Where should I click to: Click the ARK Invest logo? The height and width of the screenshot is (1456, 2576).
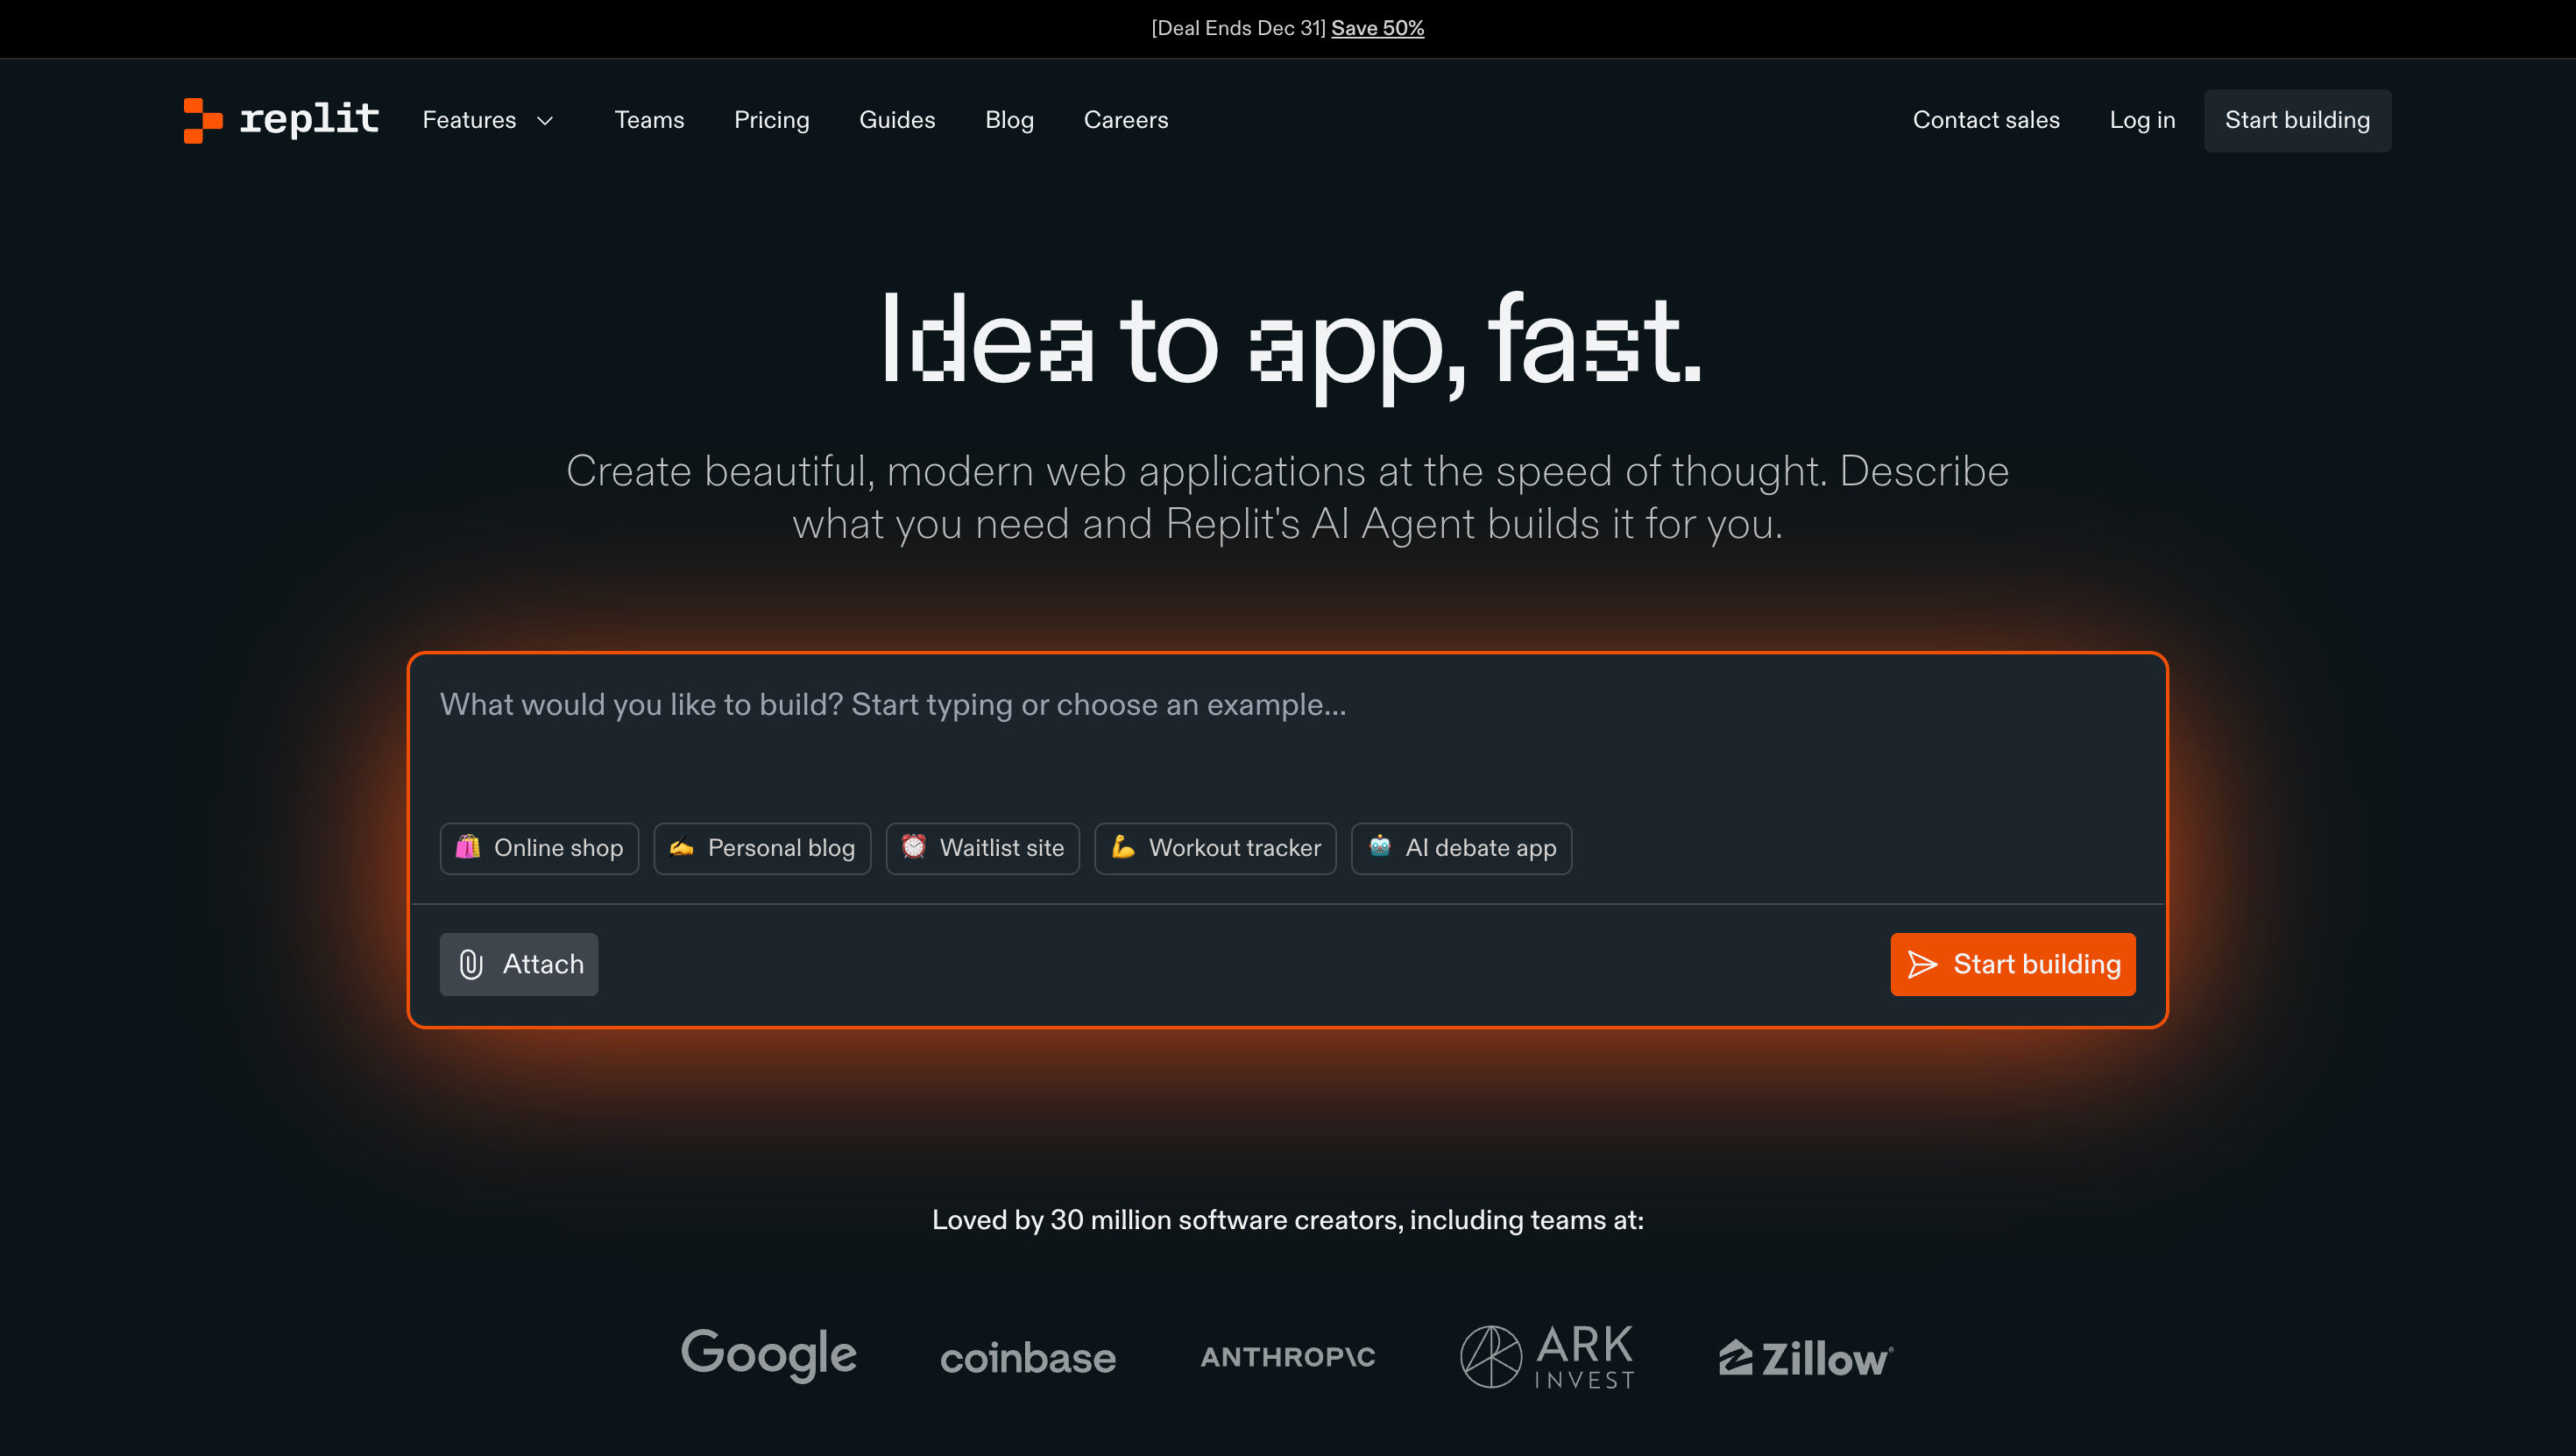click(x=1547, y=1357)
